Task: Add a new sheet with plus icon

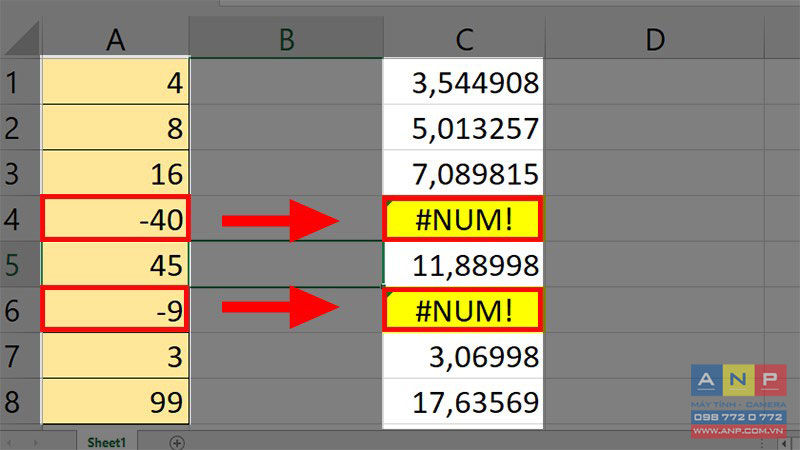Action: [x=177, y=443]
